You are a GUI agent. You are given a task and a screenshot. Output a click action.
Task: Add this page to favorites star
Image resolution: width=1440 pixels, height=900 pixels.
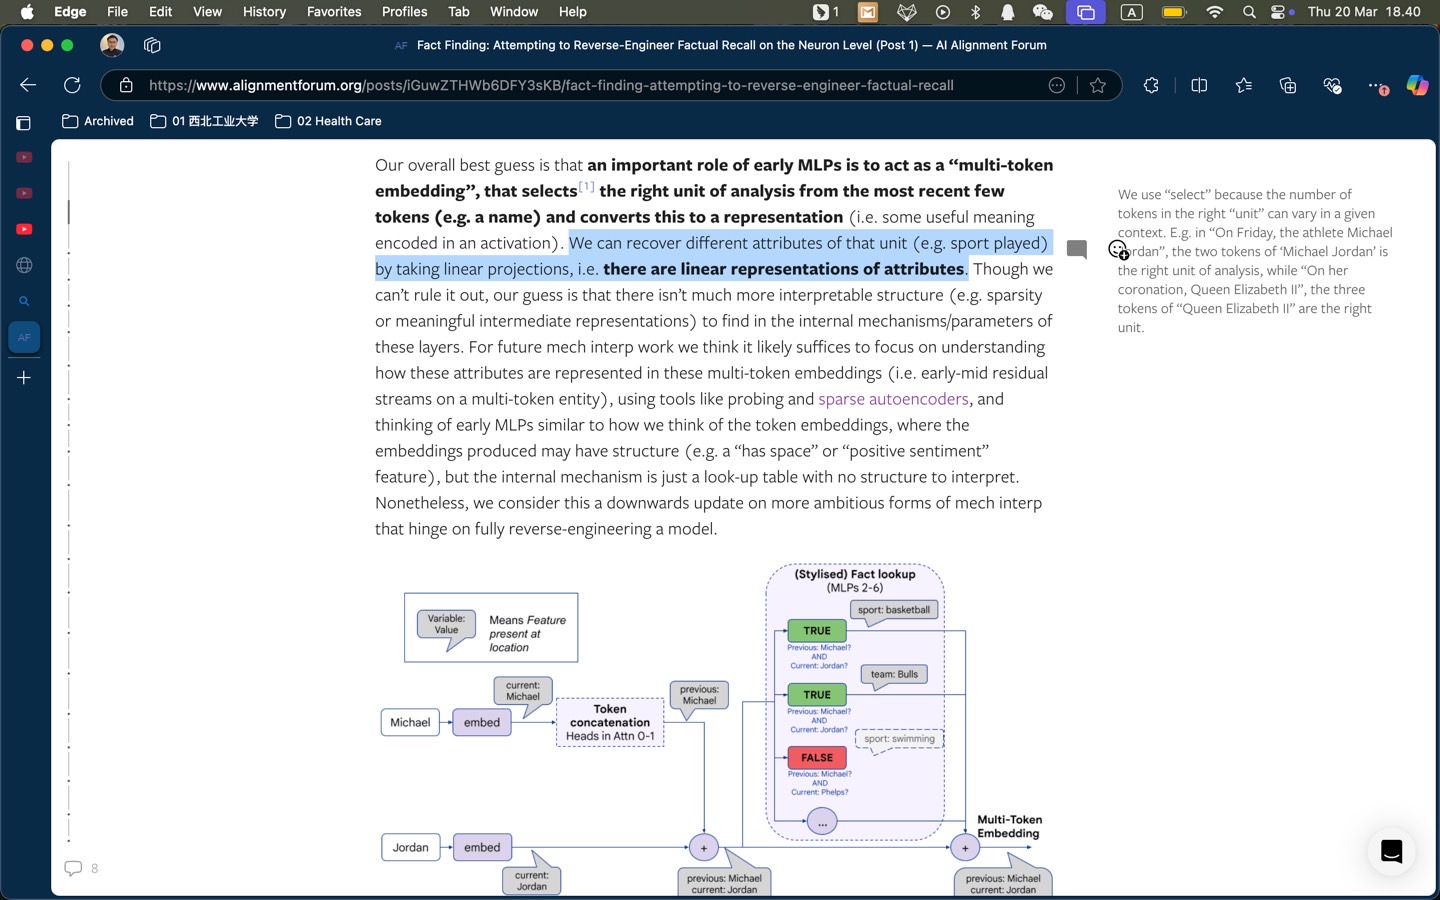coord(1098,85)
